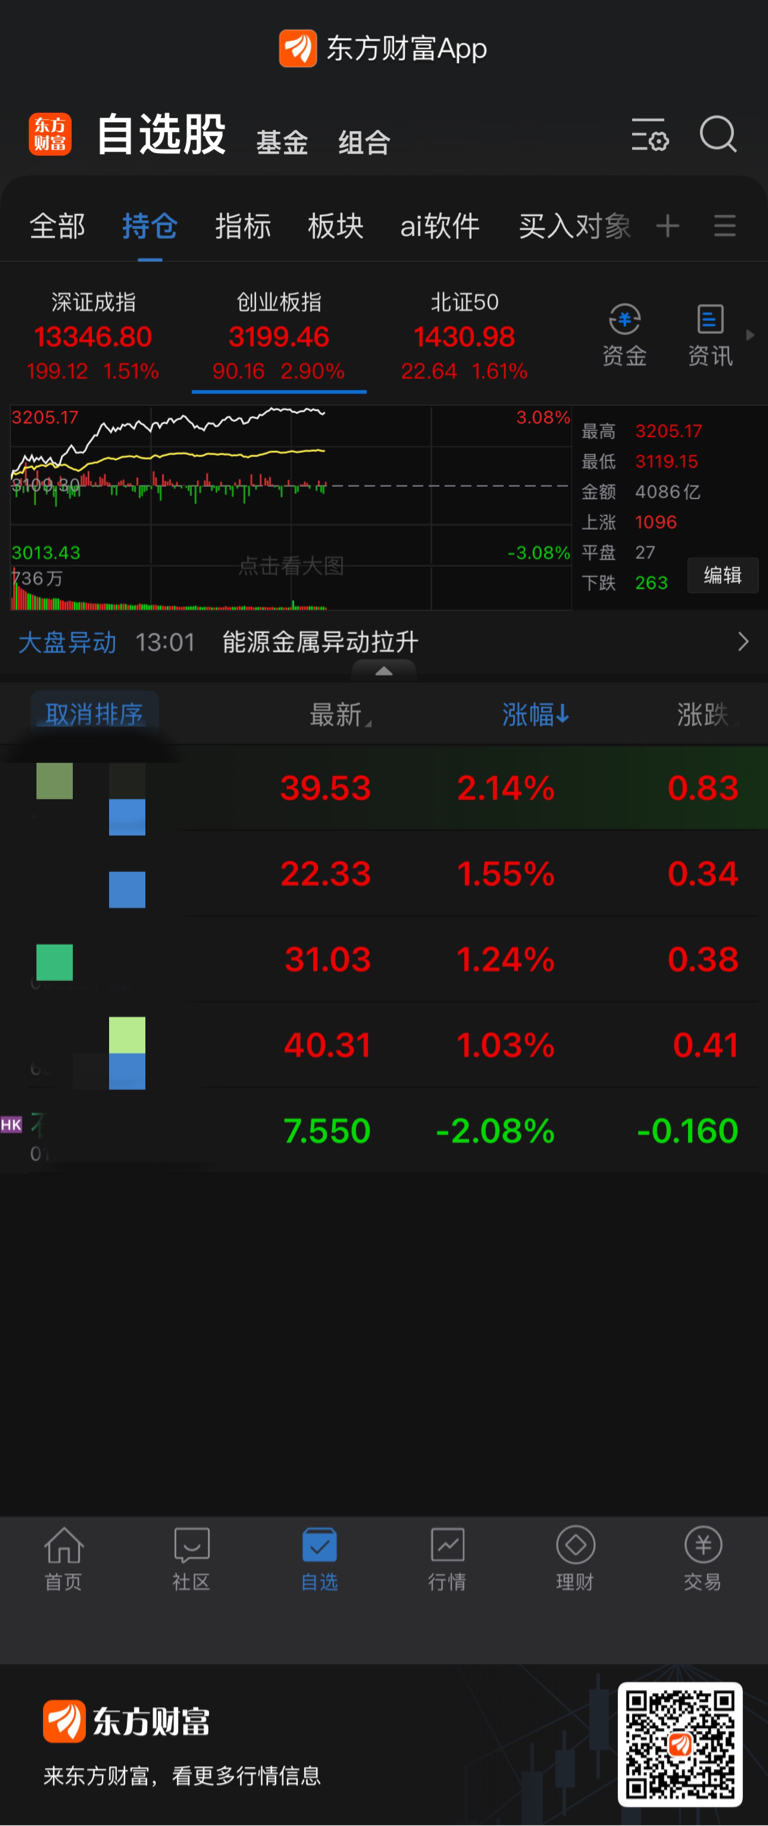Viewport: 768px width, 1826px height.
Task: Open 能源金属异动拉升 news item
Action: coord(320,642)
